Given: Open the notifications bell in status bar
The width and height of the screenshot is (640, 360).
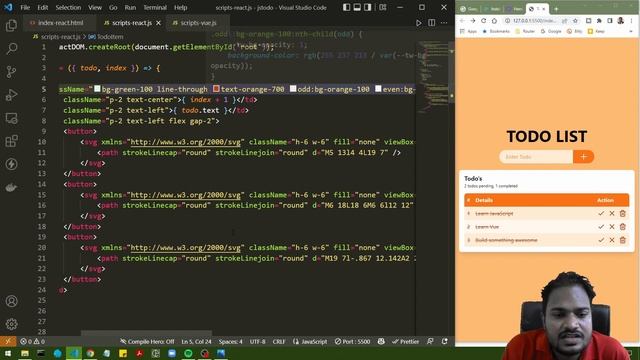Looking at the screenshot, I should pyautogui.click(x=444, y=341).
